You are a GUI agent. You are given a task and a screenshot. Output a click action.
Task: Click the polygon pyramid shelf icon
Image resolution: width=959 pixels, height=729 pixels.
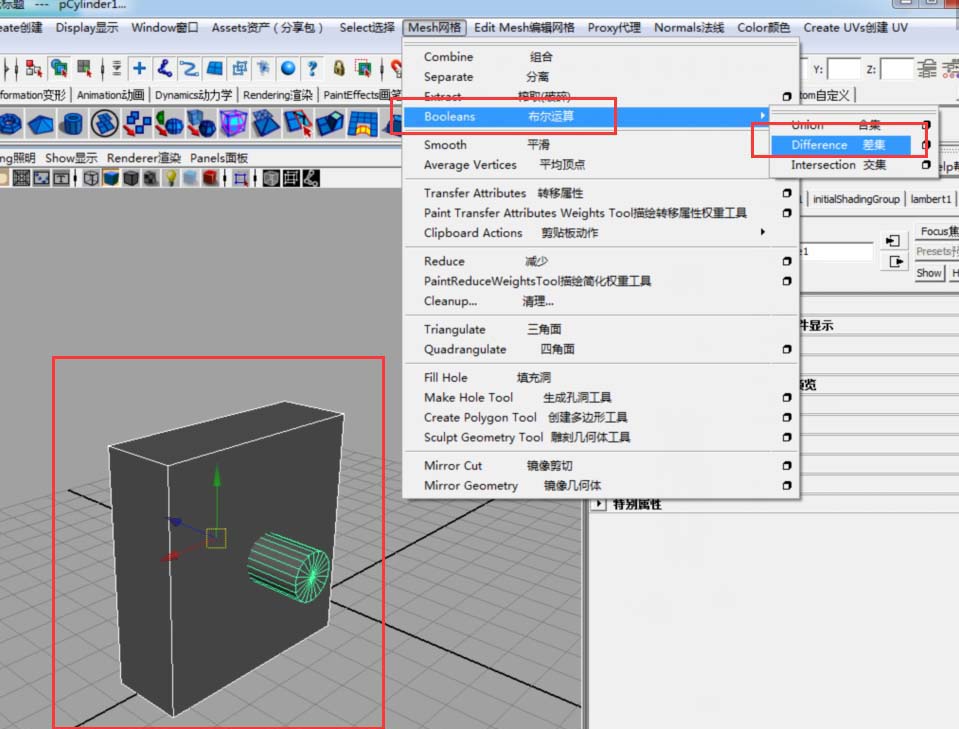41,124
